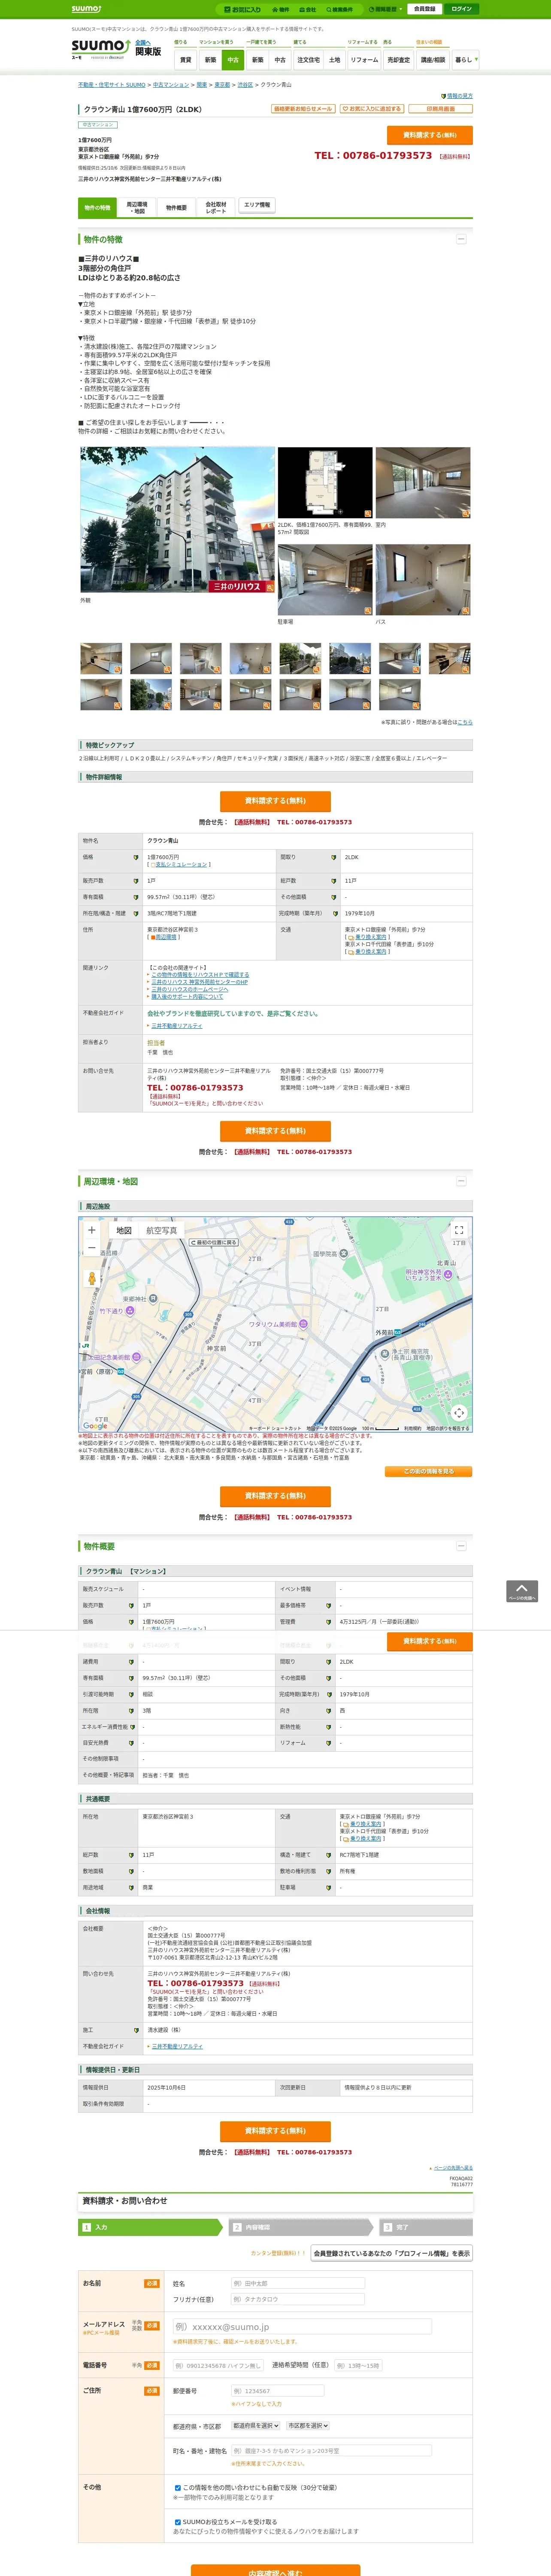
Task: Switch to 会社取材レポート tab
Action: coord(216,207)
